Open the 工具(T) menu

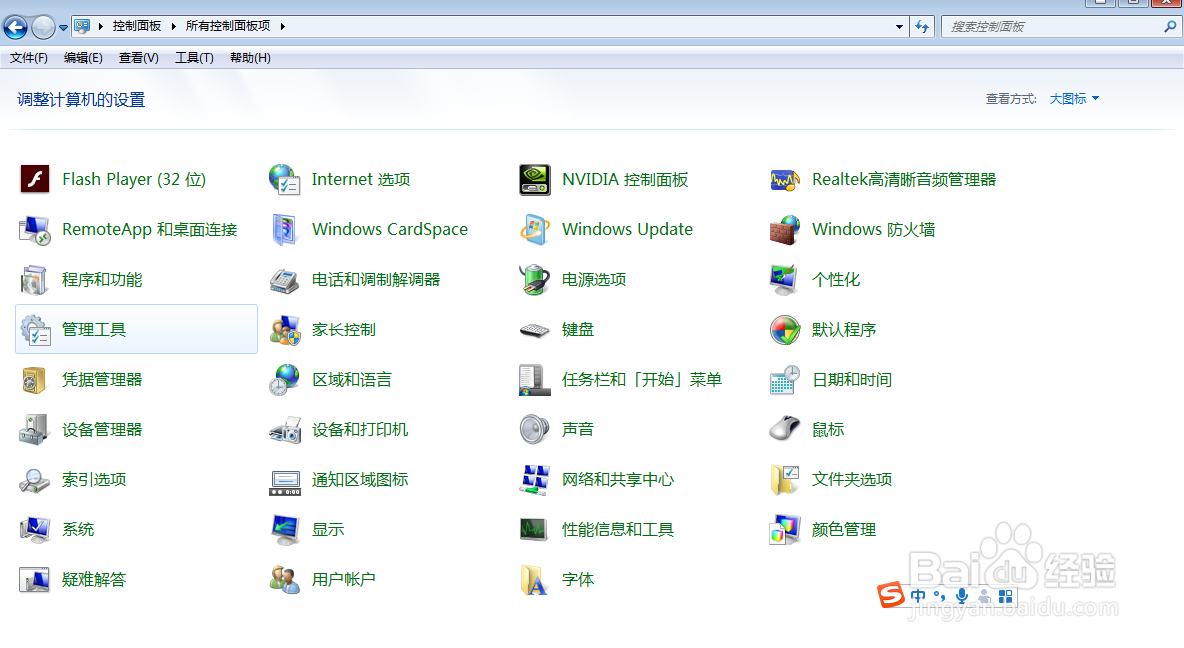[x=194, y=58]
